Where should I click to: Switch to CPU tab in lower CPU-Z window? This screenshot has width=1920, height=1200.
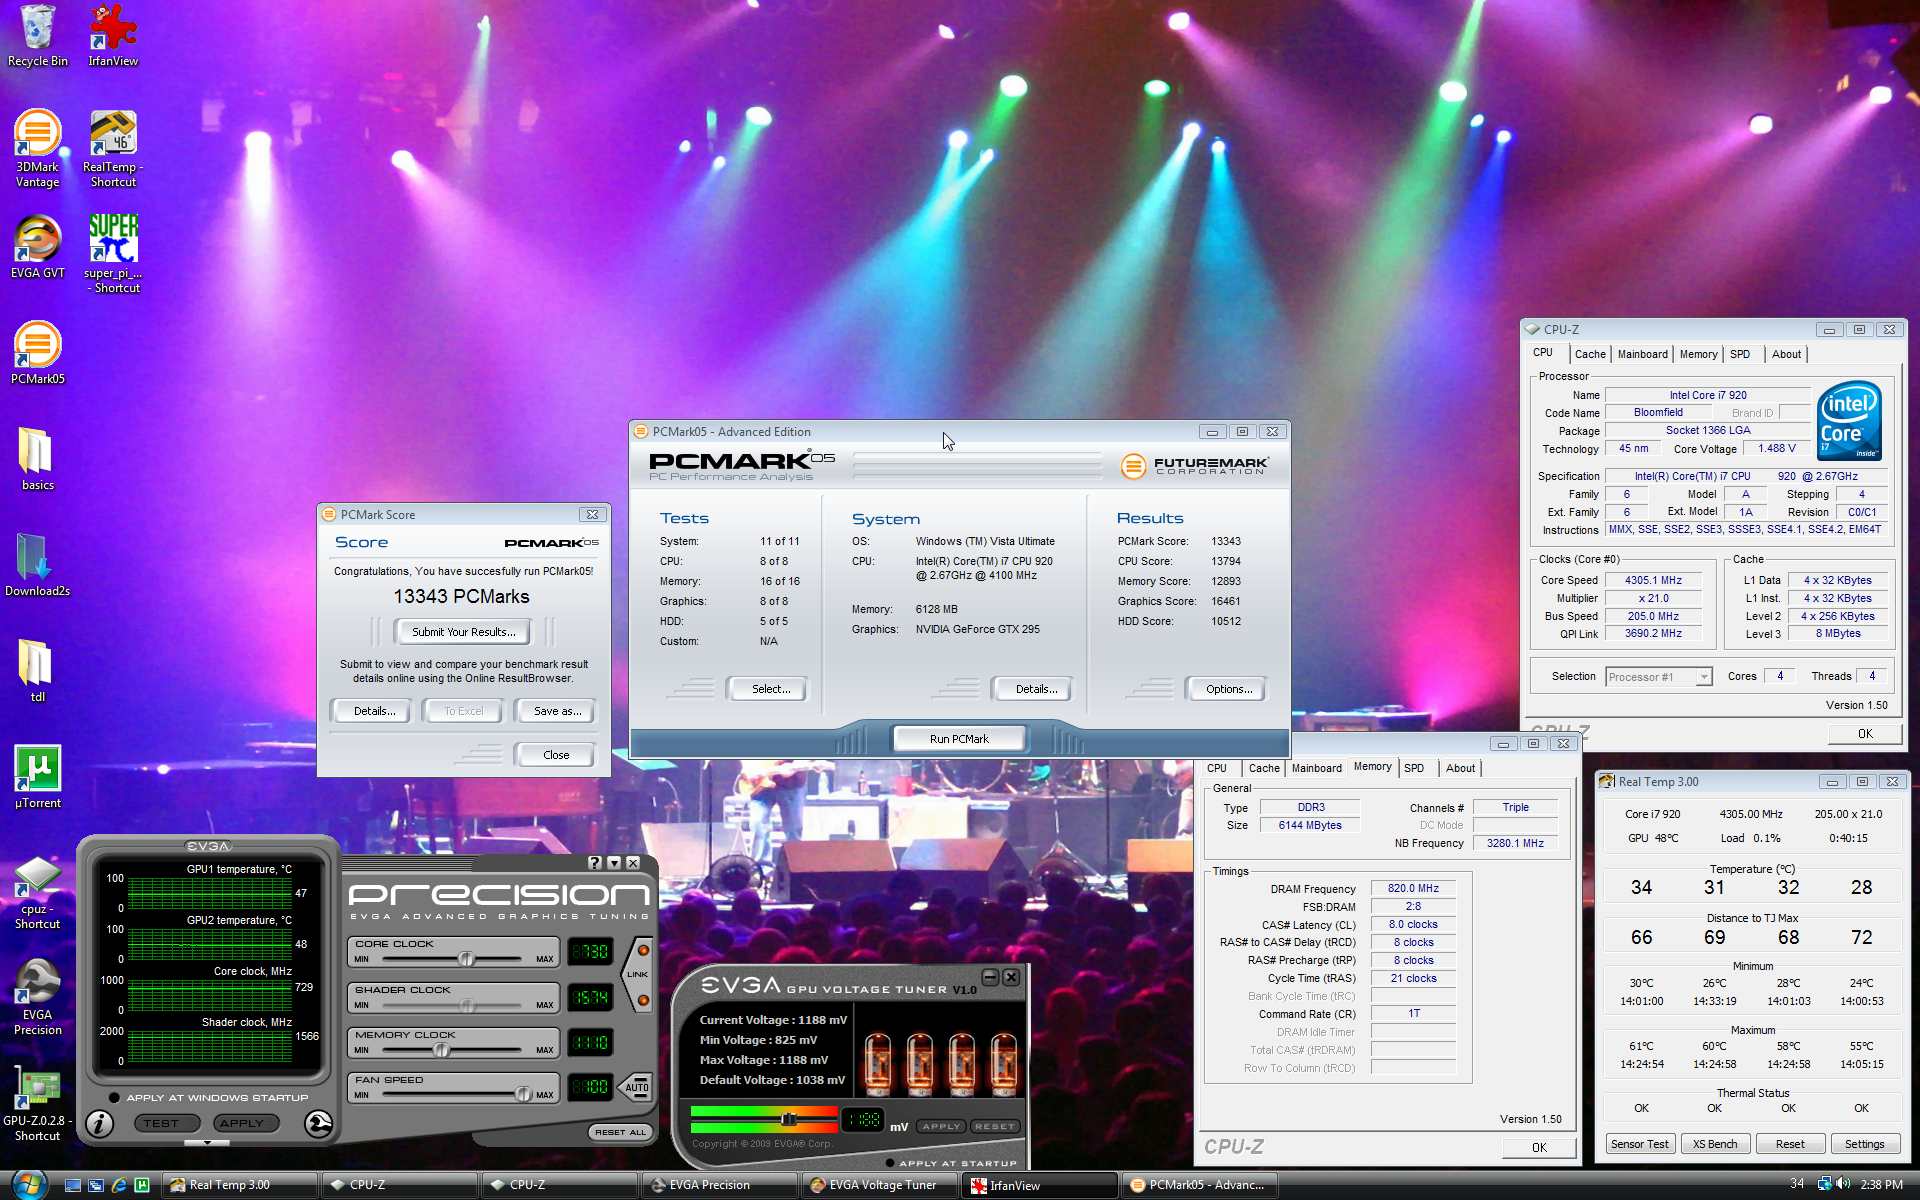point(1217,768)
